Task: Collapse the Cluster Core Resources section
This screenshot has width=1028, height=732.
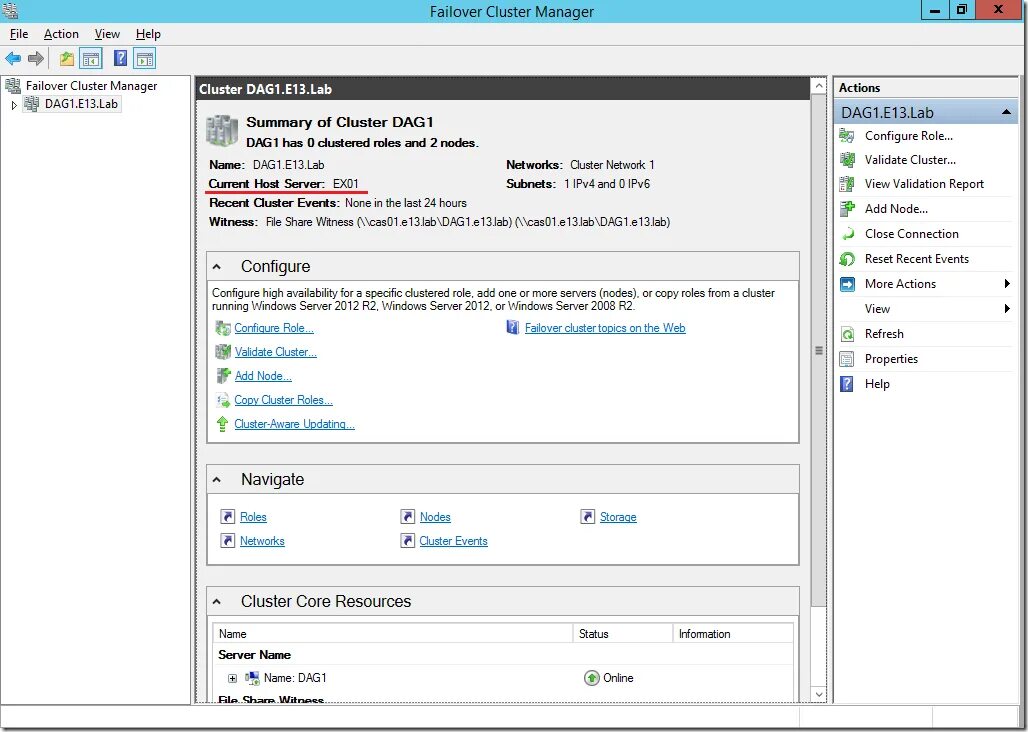Action: (x=217, y=602)
